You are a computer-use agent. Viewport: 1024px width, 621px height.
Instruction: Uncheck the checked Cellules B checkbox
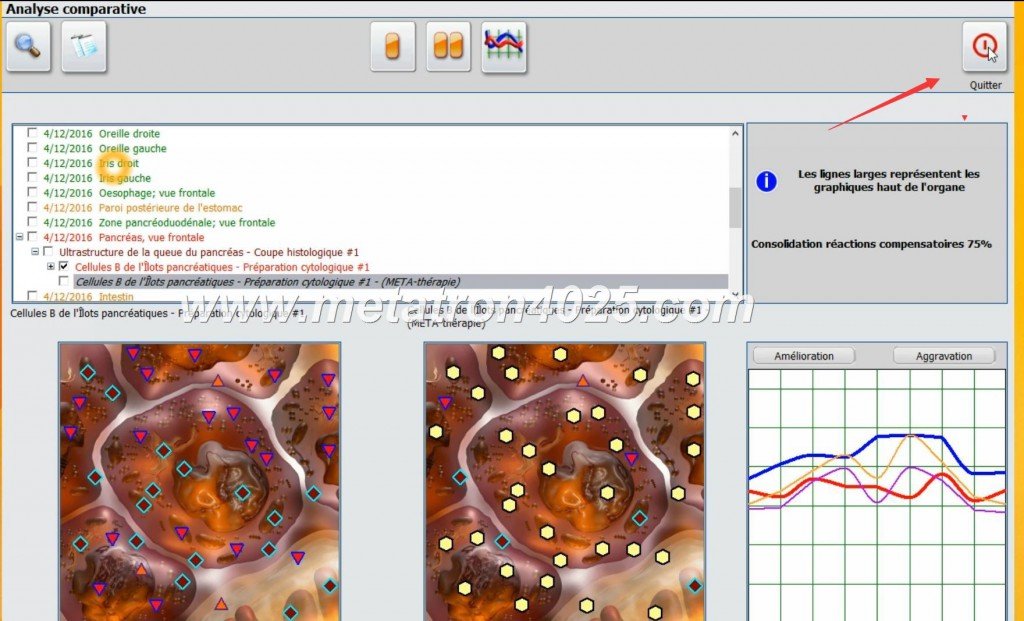(x=64, y=267)
